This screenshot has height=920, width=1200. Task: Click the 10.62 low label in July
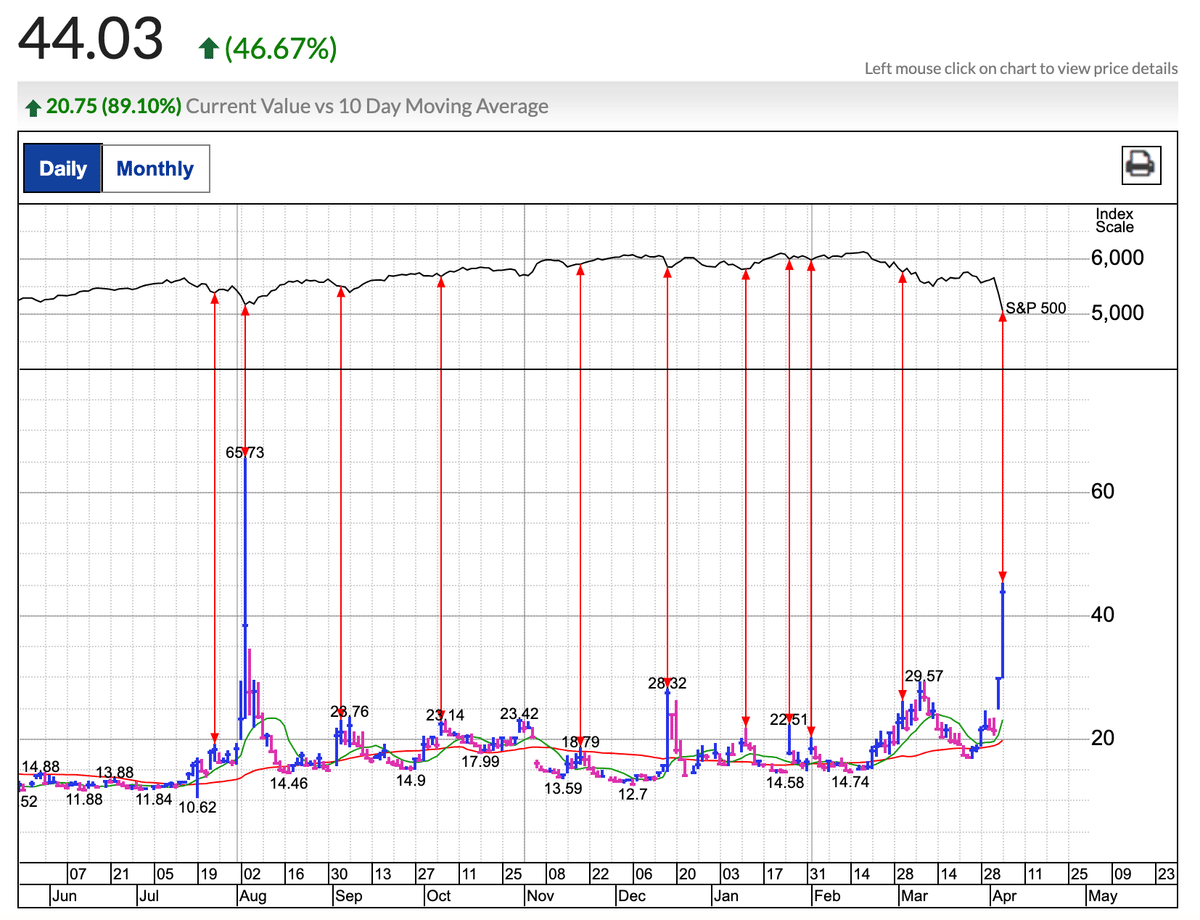tap(197, 807)
